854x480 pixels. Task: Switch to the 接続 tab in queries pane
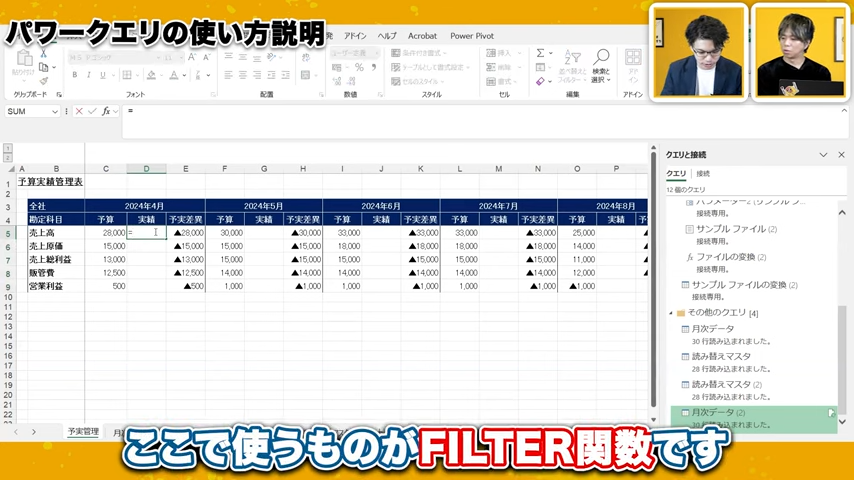tap(703, 174)
